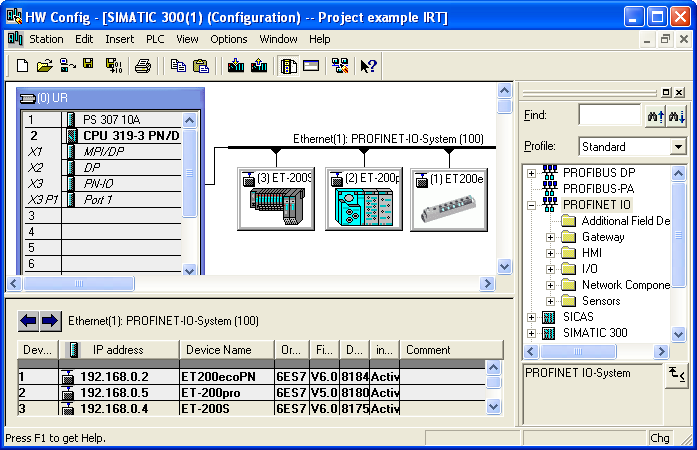697x450 pixels.
Task: Click the search downward binoculars icon
Action: [656, 116]
